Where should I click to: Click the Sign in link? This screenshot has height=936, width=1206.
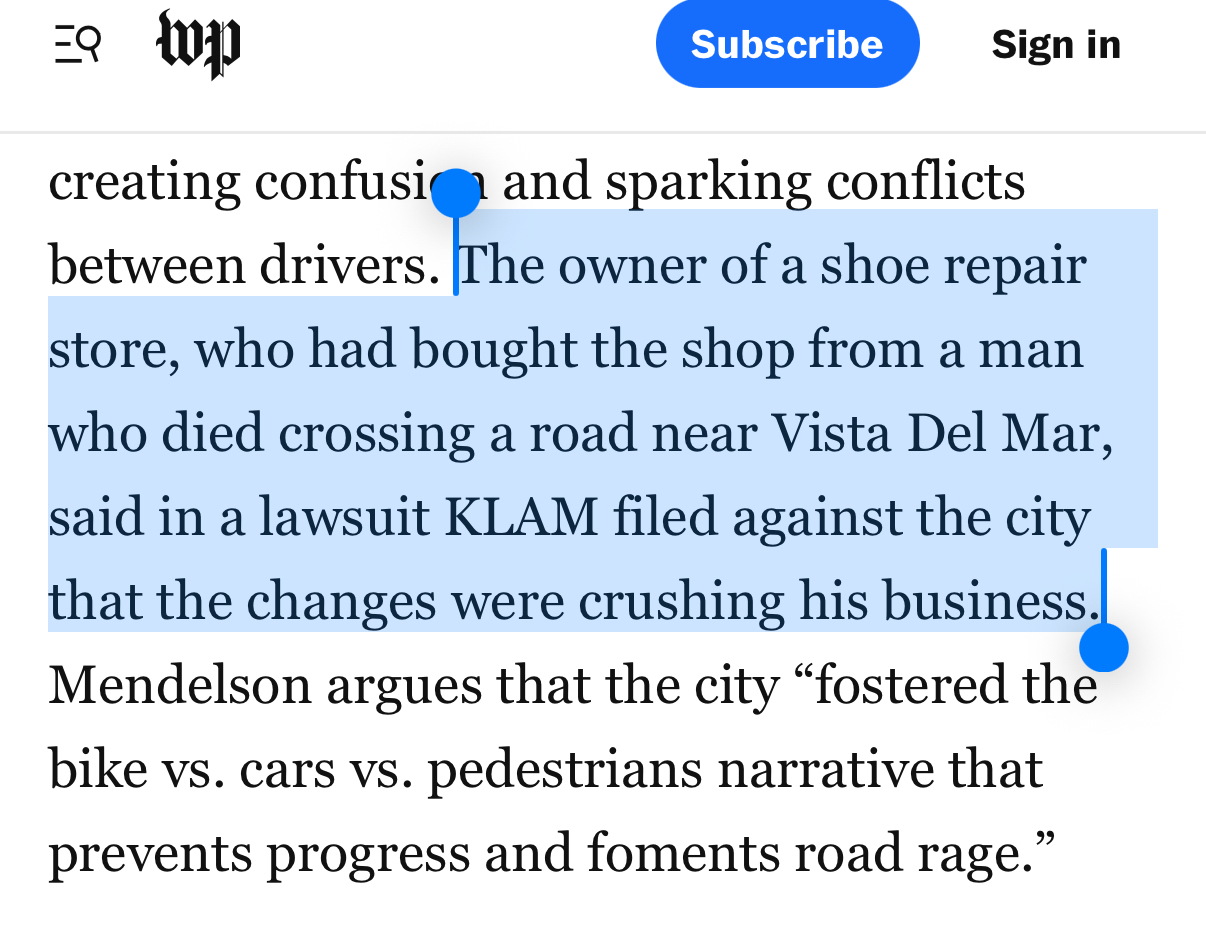coord(1055,45)
